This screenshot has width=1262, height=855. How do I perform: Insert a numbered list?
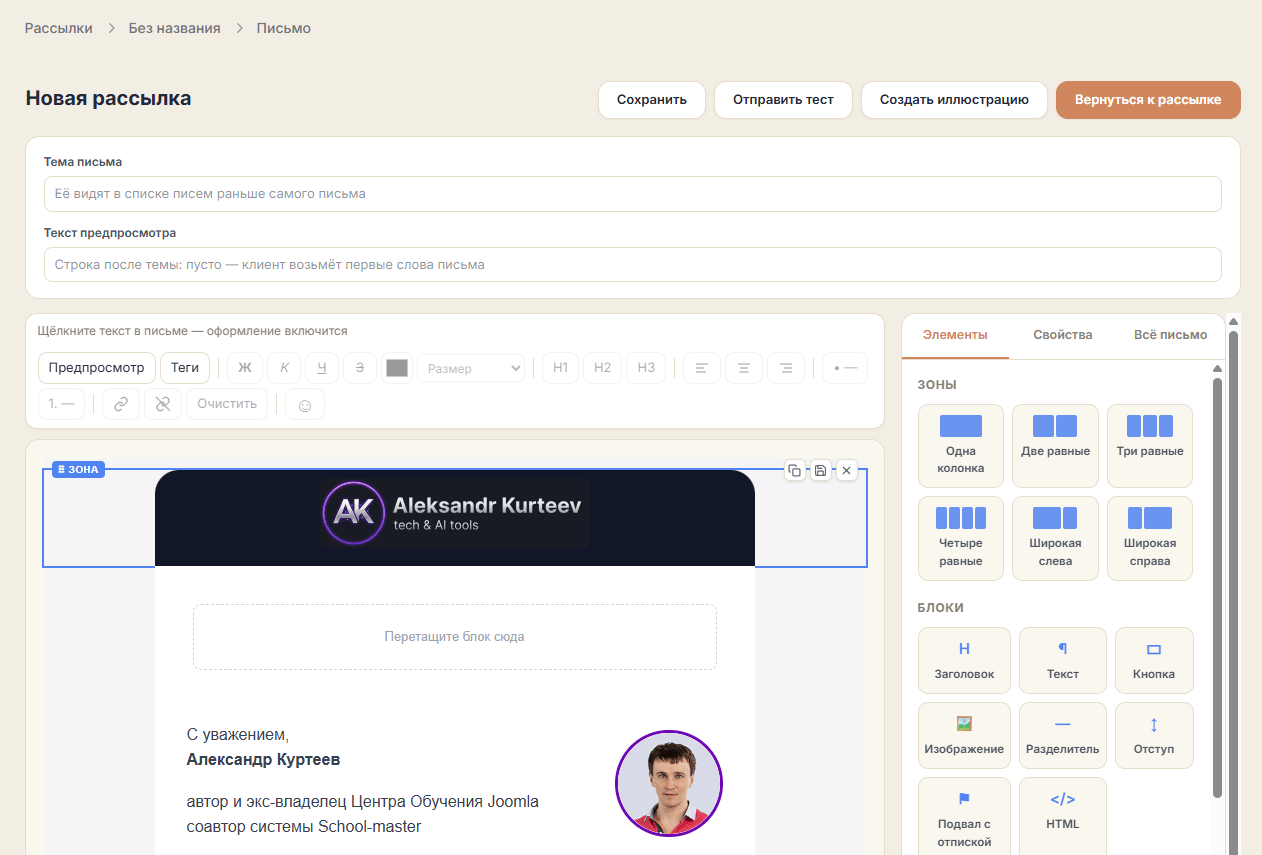pos(61,404)
